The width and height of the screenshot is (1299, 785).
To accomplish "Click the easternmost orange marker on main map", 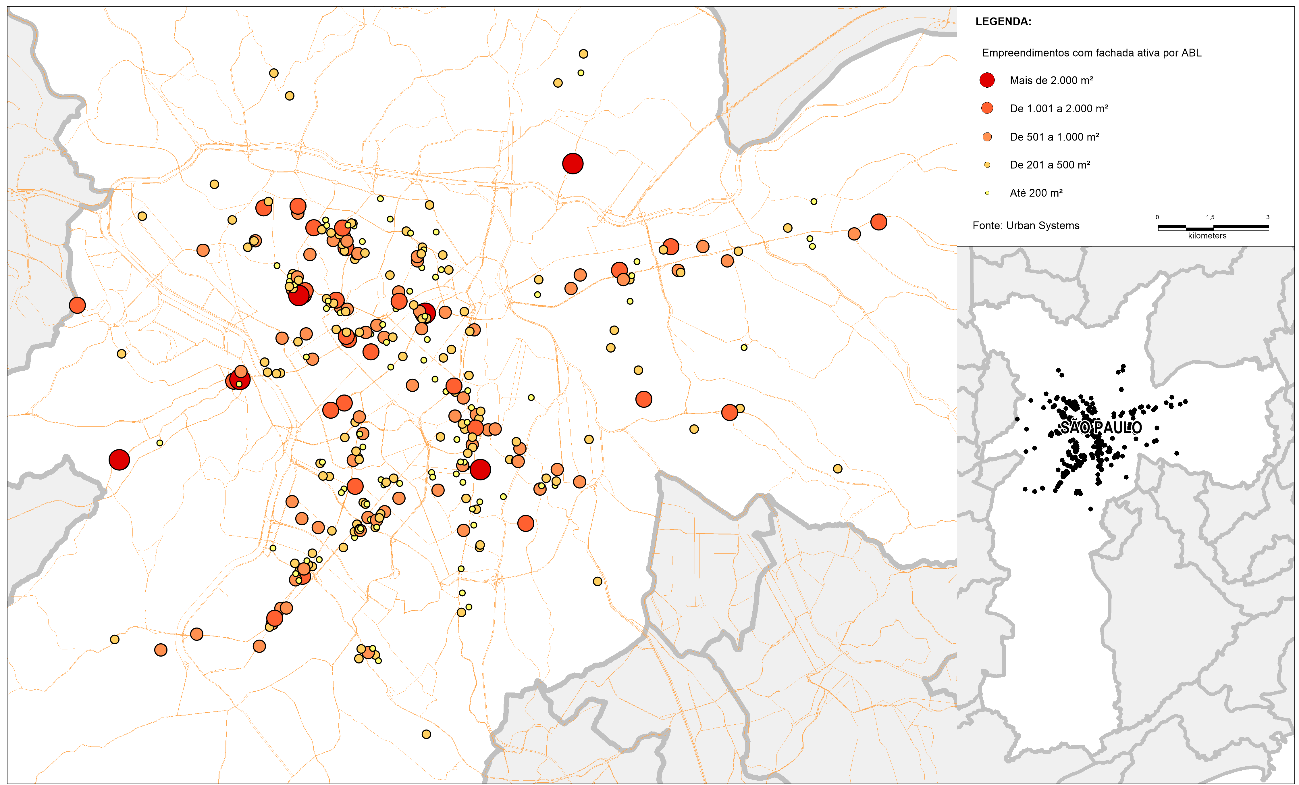I will click(x=879, y=222).
